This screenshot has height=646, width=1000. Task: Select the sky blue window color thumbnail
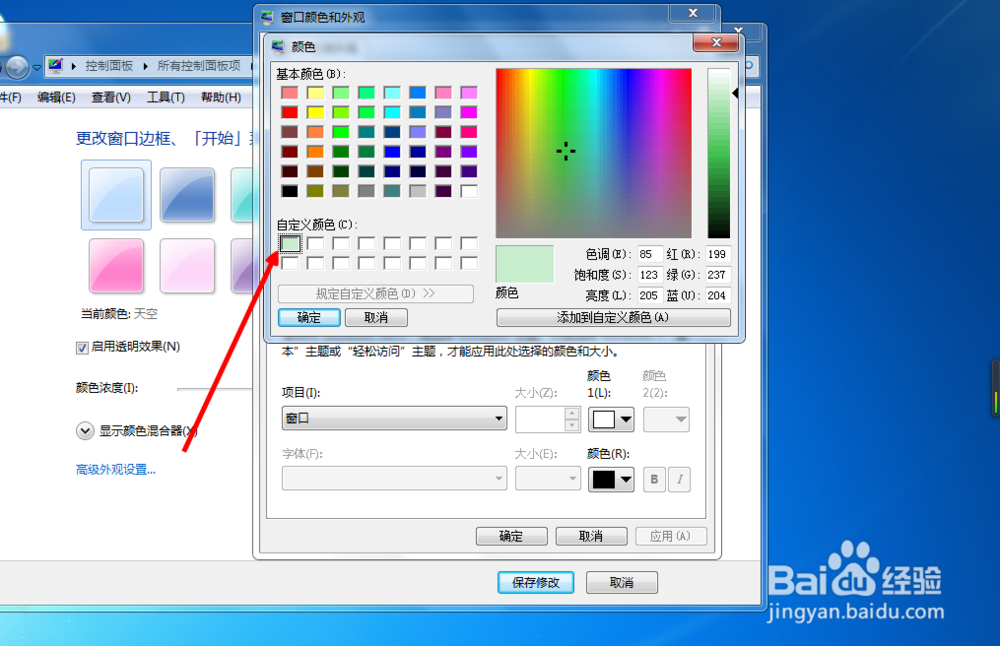[x=116, y=195]
